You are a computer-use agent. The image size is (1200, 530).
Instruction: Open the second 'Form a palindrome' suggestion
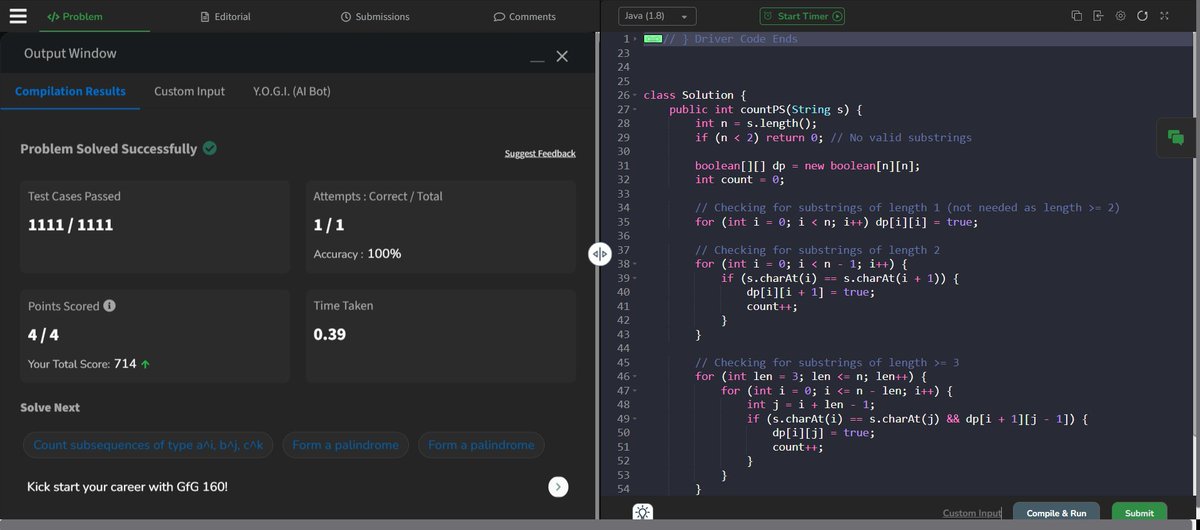pyautogui.click(x=481, y=445)
